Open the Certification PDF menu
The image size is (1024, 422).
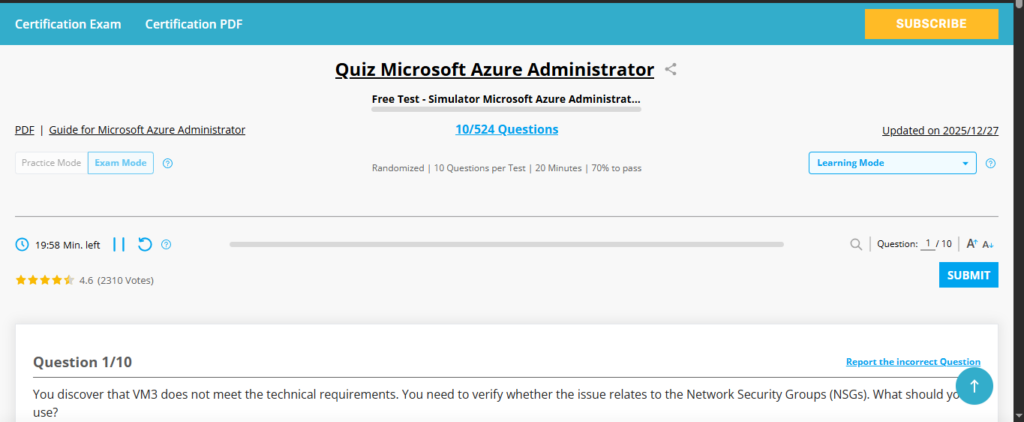coord(193,24)
